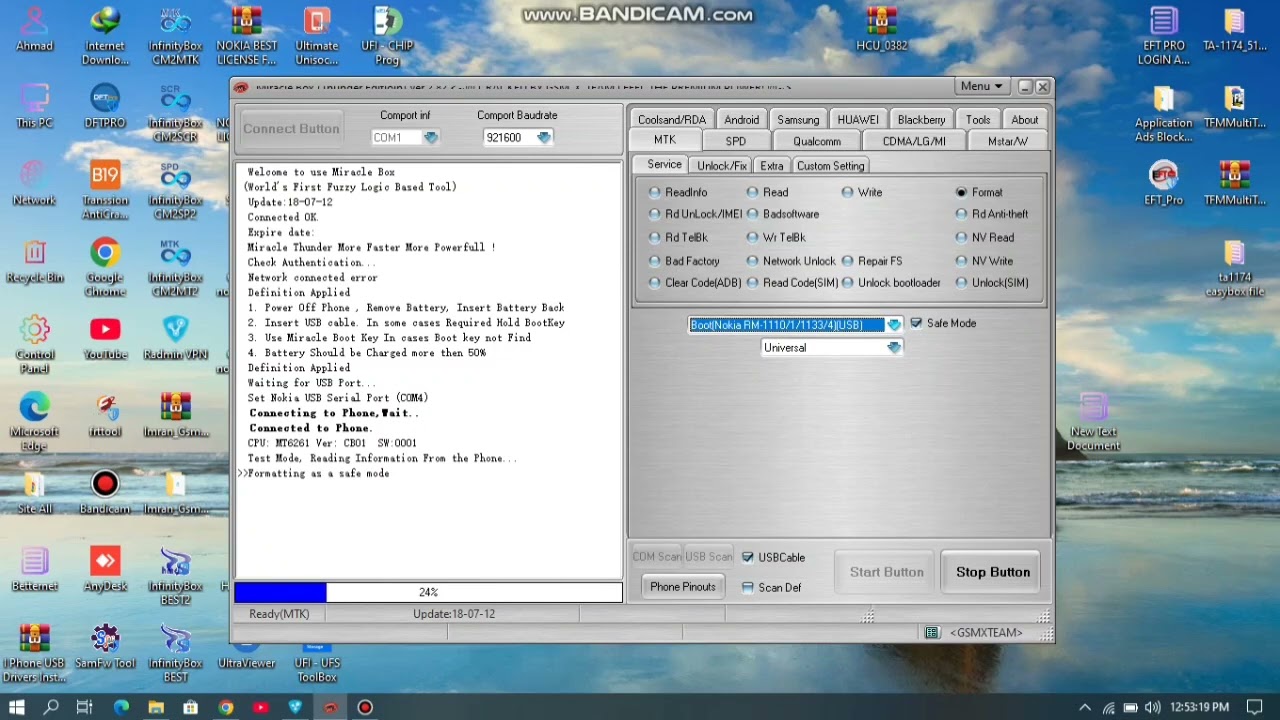
Task: Open the SamFw Tool desktop icon
Action: pos(105,645)
